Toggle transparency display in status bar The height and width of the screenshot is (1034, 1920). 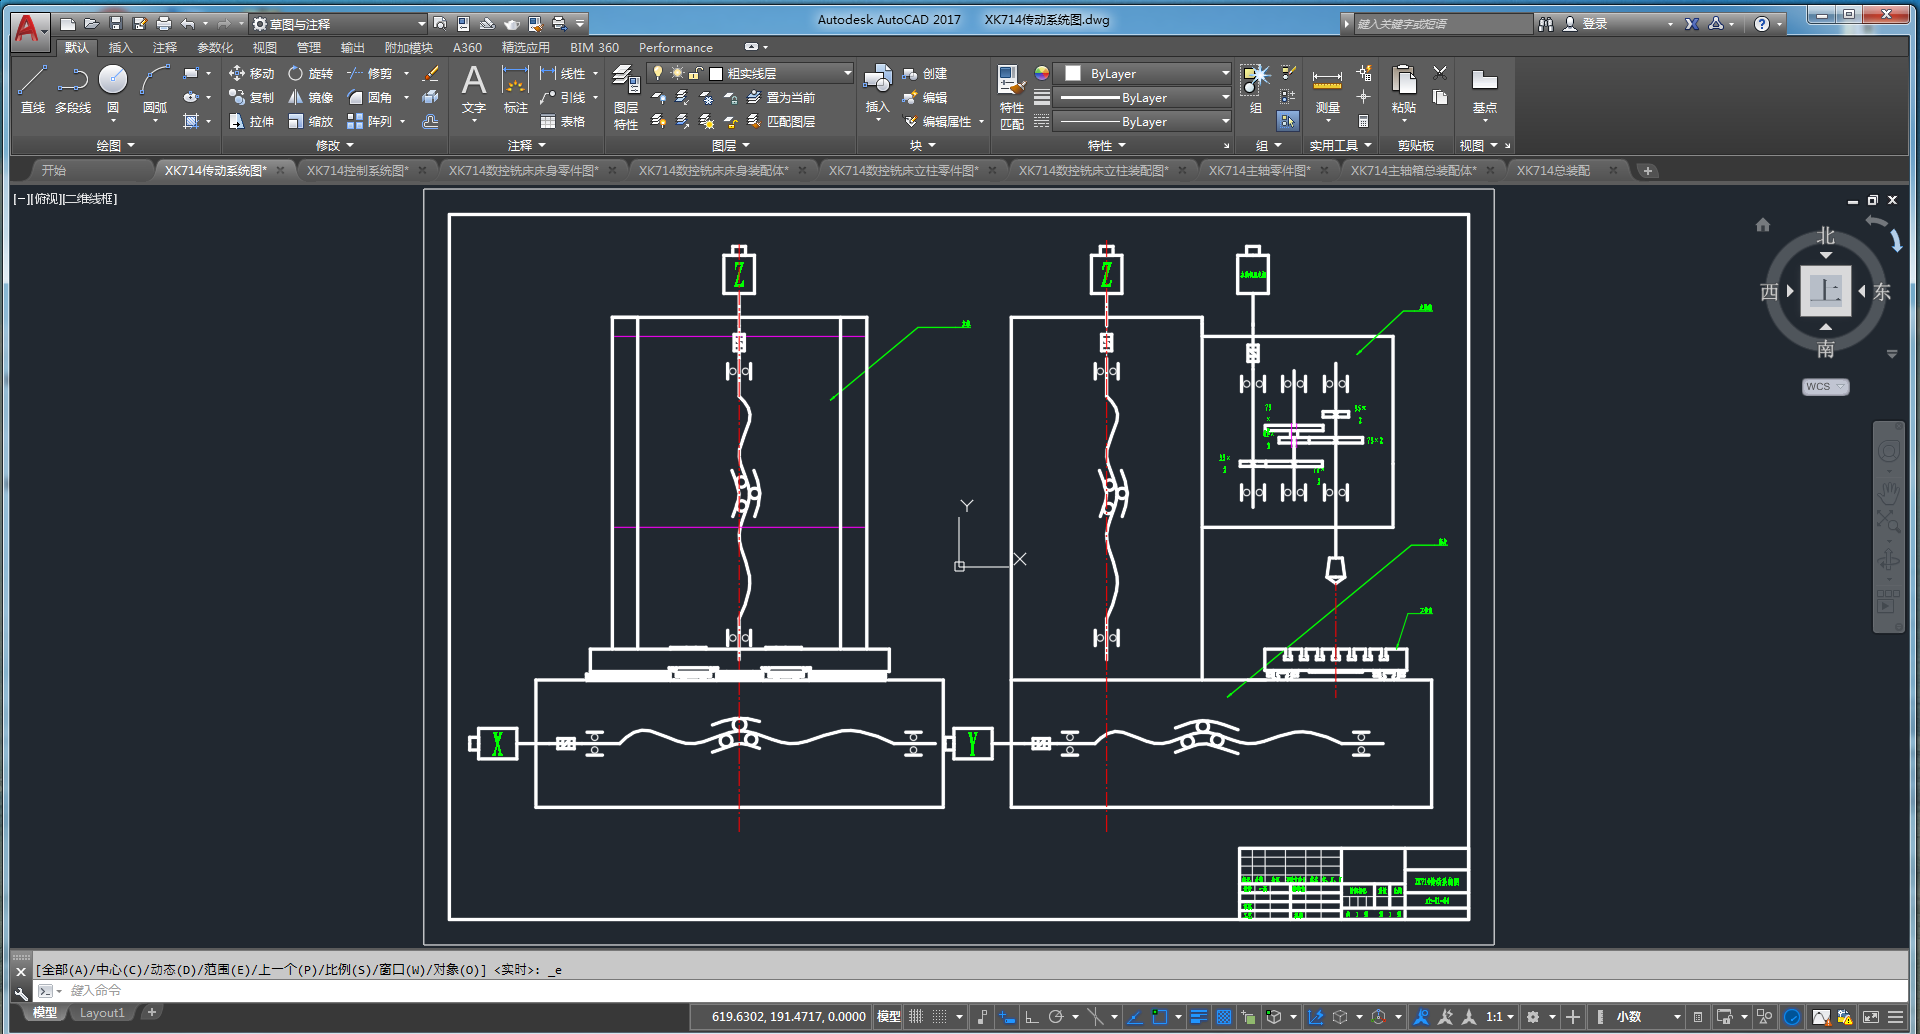point(1224,1017)
